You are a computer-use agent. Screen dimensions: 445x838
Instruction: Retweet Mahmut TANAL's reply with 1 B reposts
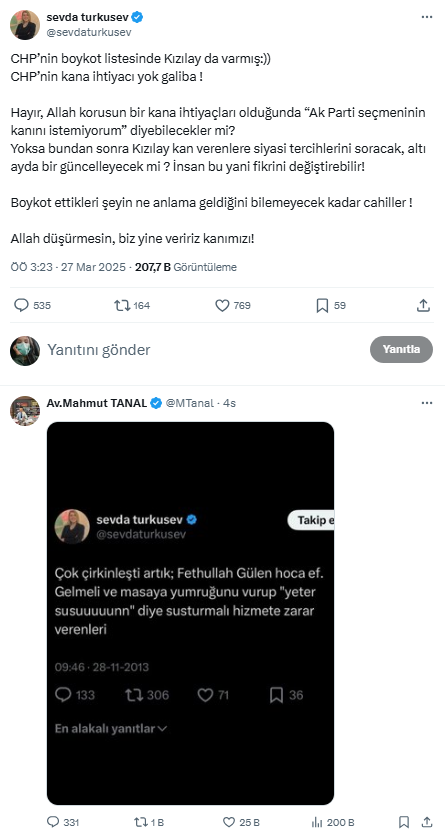pos(141,822)
